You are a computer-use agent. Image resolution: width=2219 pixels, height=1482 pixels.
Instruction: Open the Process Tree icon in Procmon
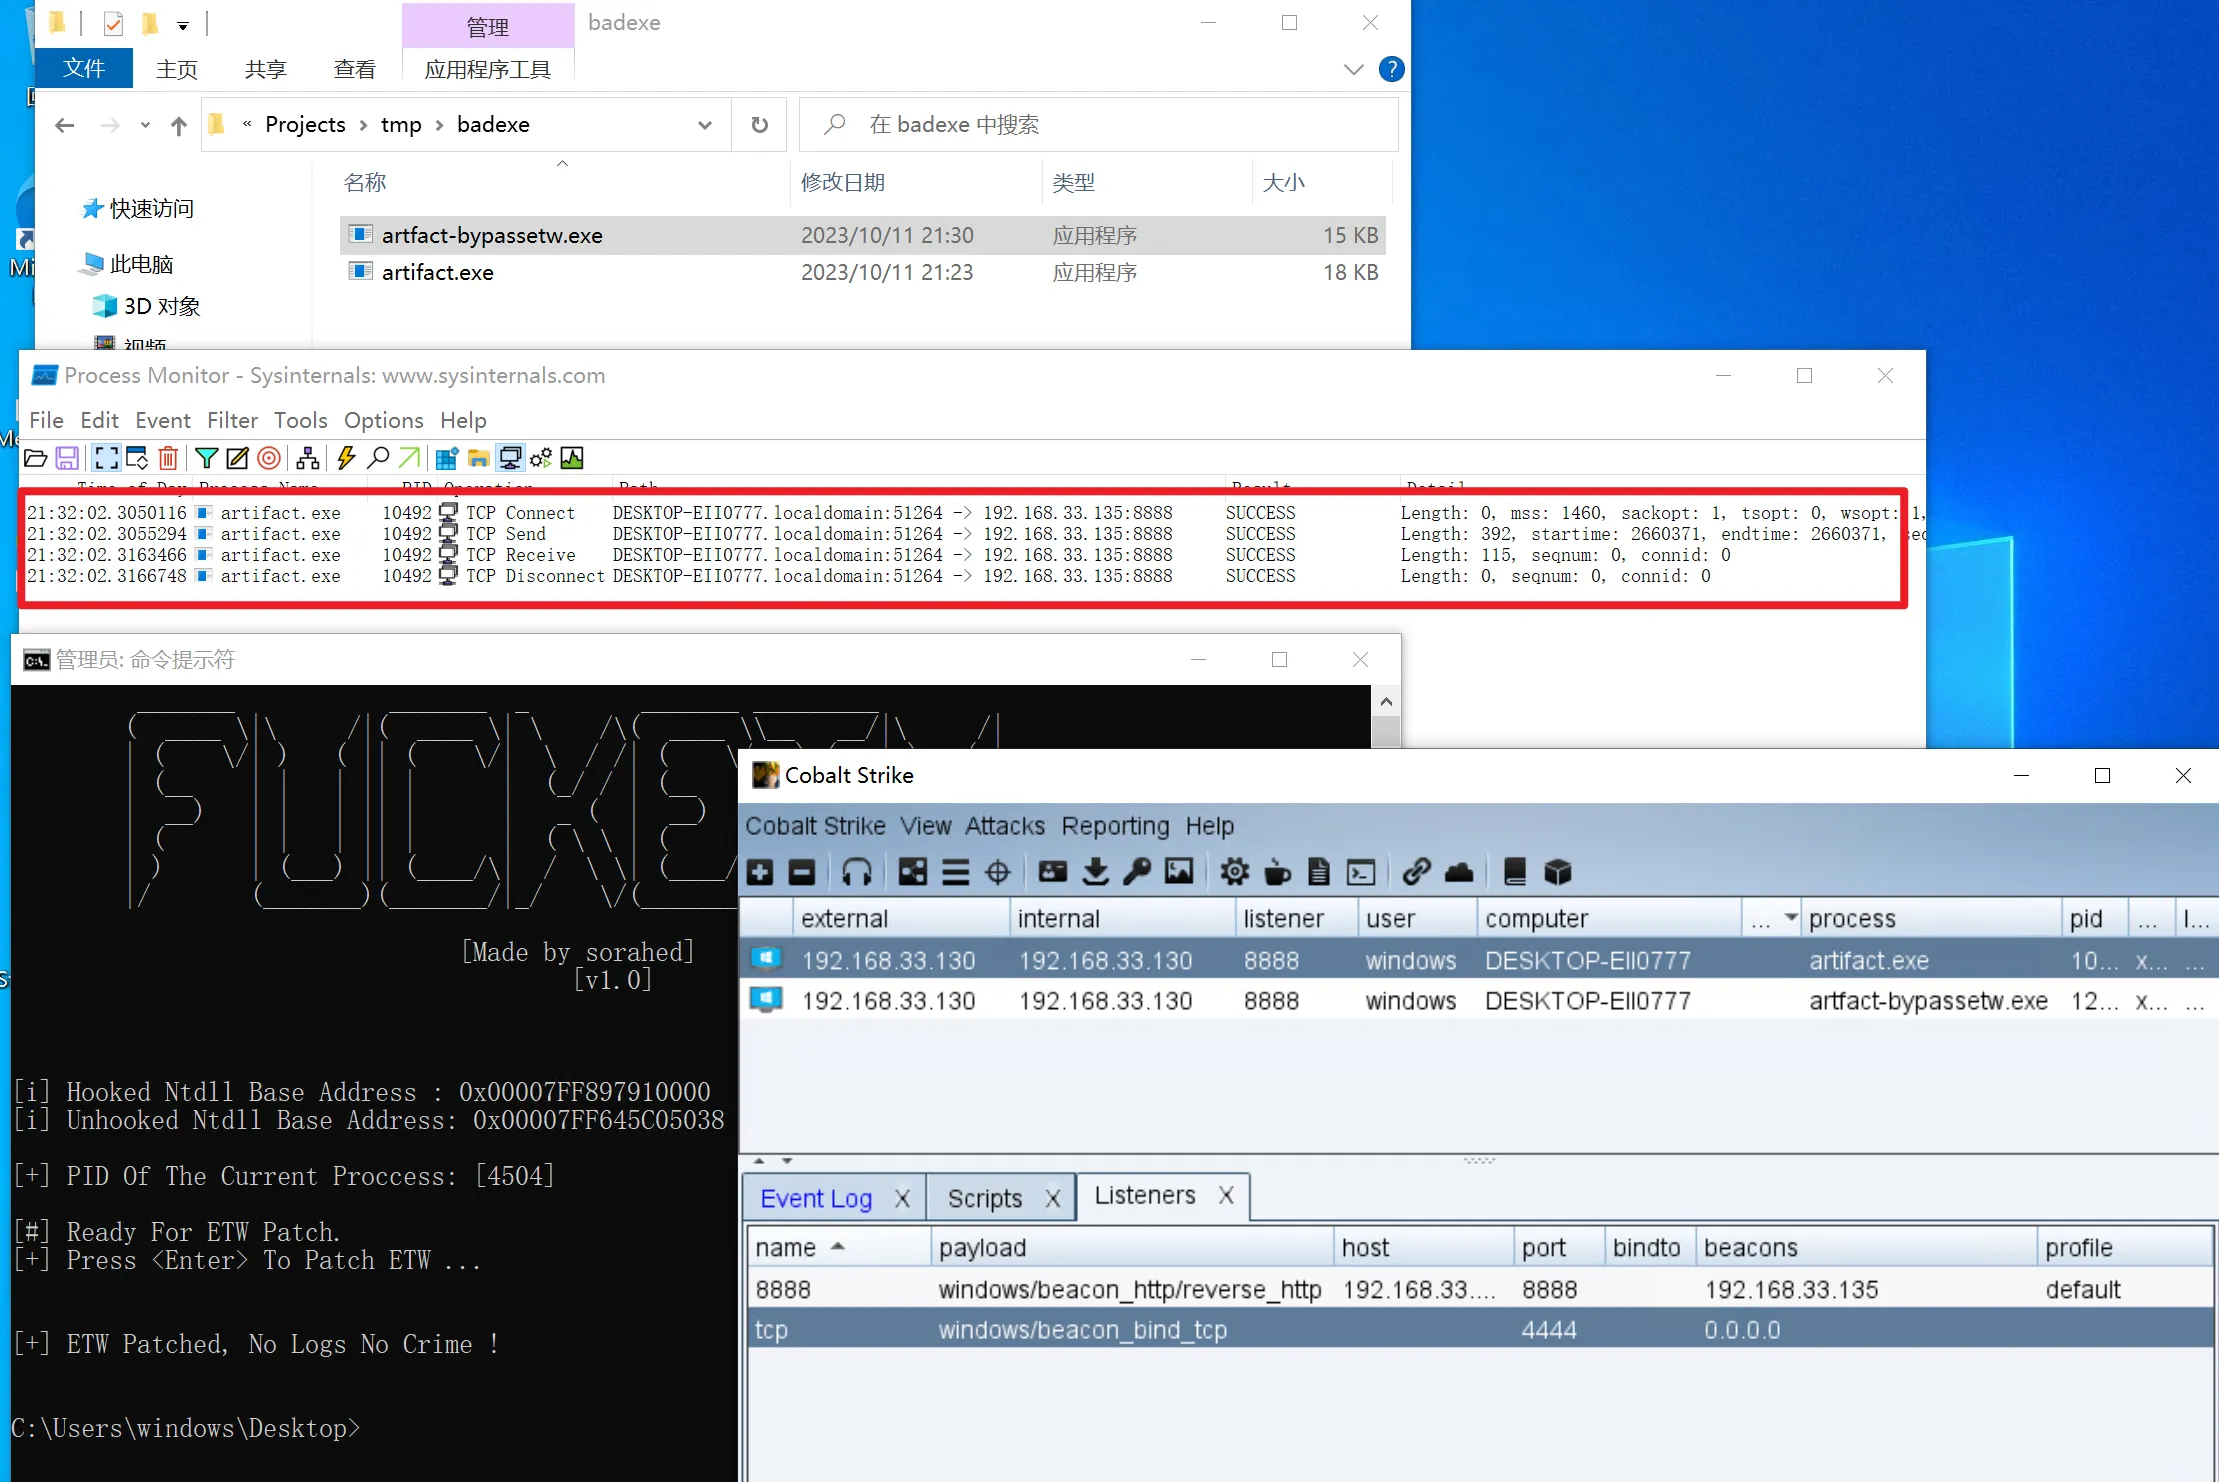tap(308, 458)
